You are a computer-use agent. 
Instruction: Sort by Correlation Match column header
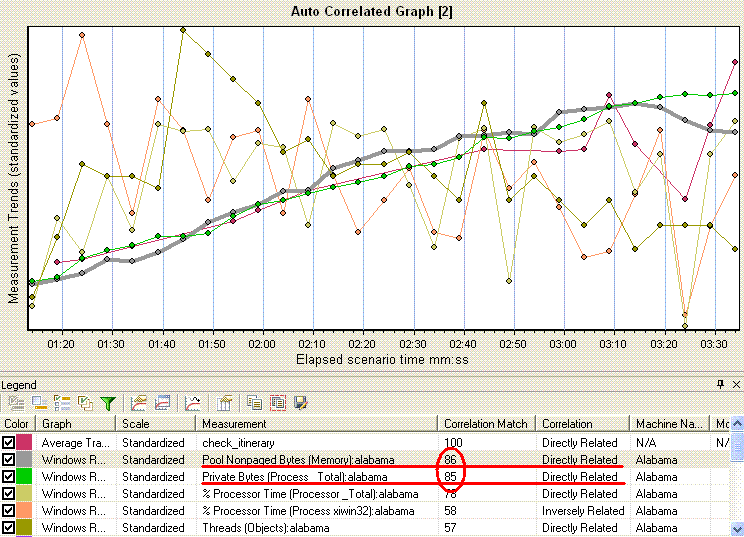485,423
